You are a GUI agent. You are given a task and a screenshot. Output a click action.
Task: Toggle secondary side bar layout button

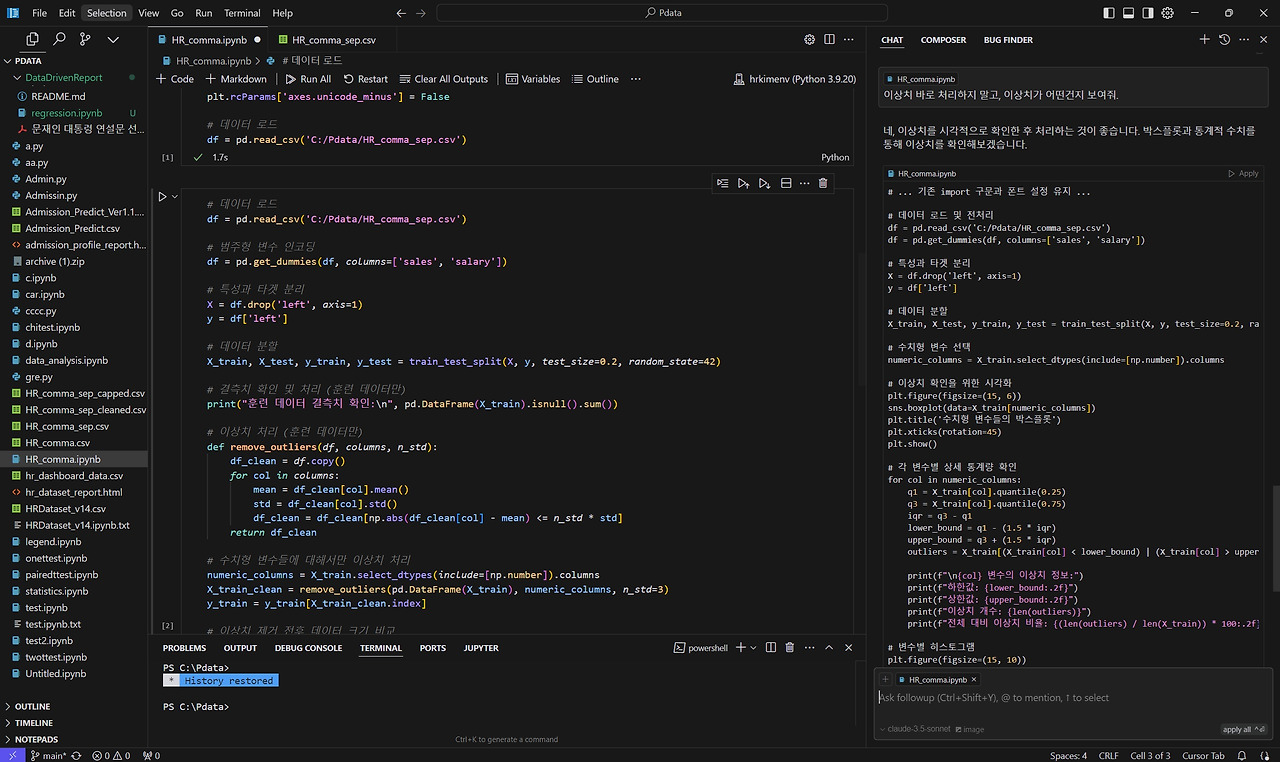pyautogui.click(x=1148, y=13)
